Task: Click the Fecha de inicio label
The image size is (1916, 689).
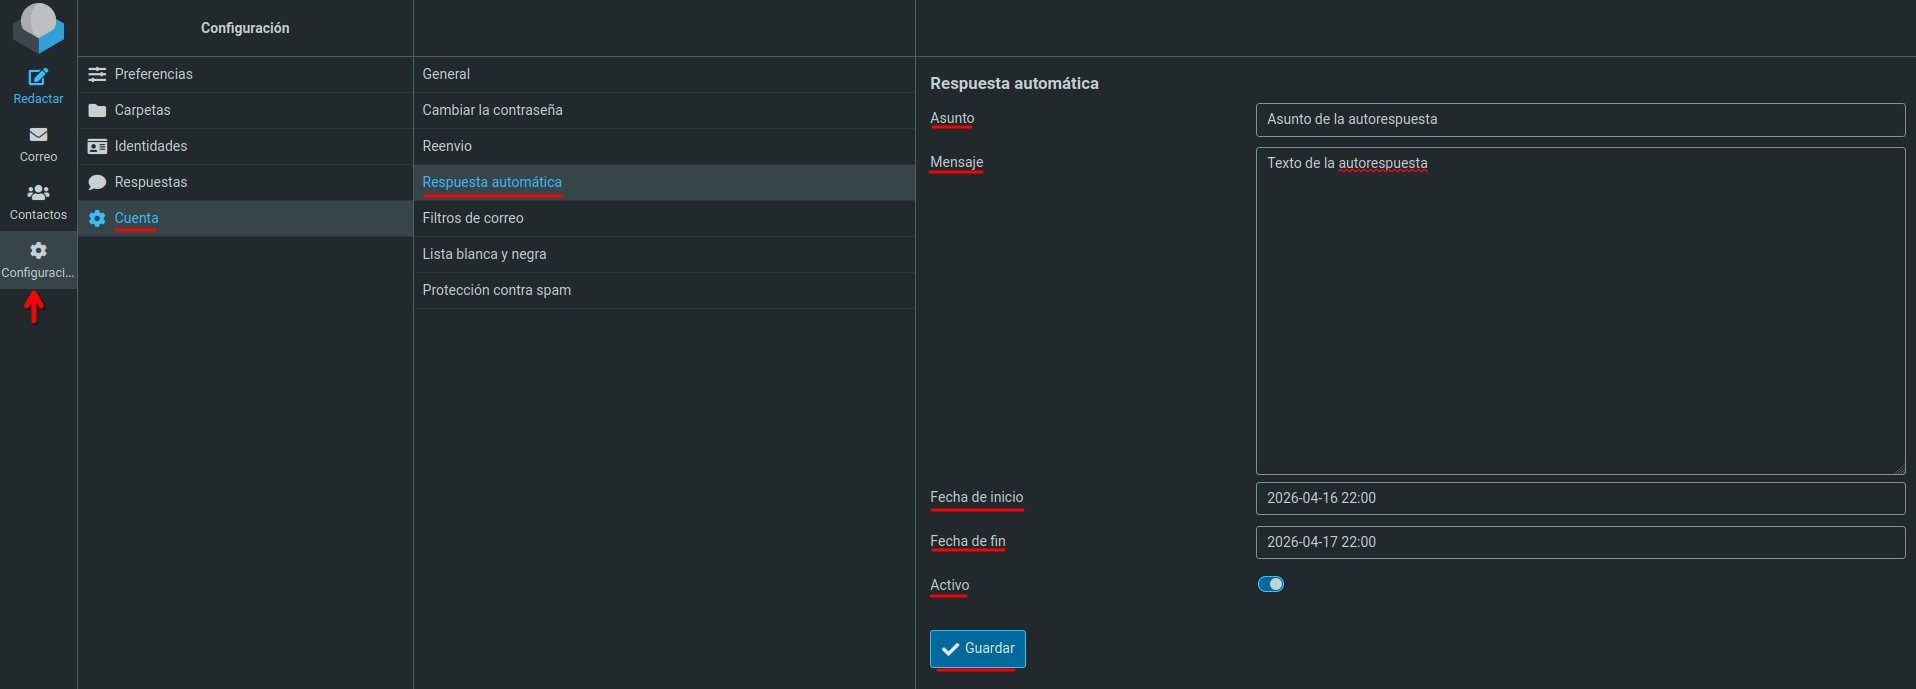Action: pyautogui.click(x=976, y=497)
